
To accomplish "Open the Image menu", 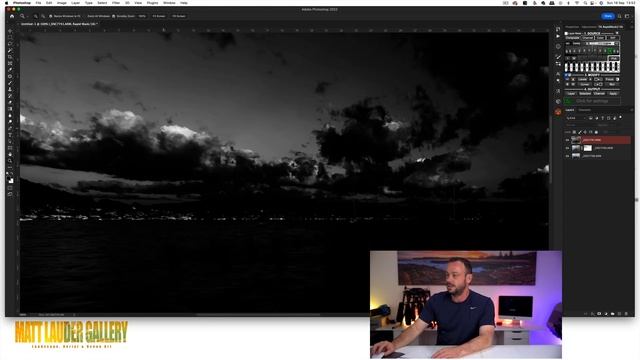I will click(x=62, y=3).
